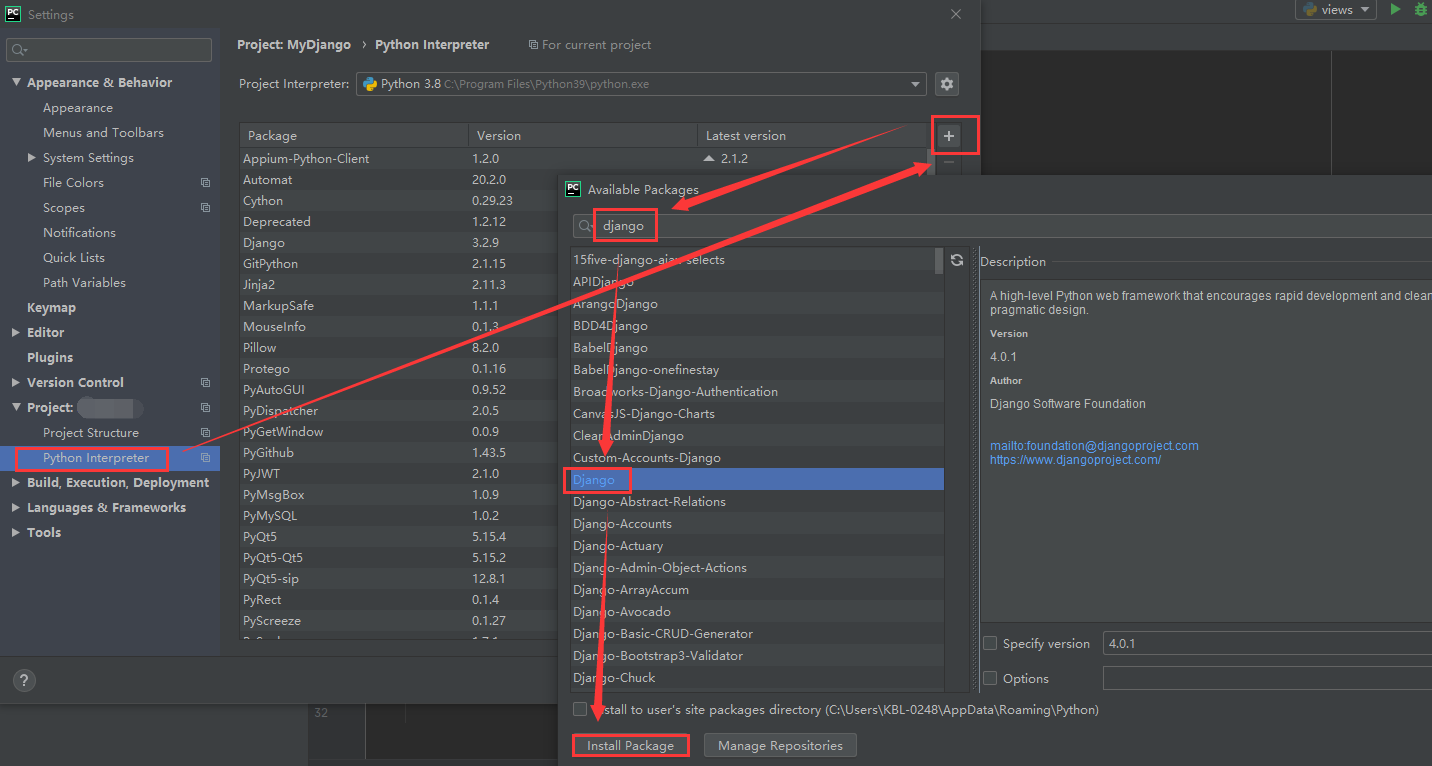Toggle the Options checkbox
Image resolution: width=1432 pixels, height=766 pixels.
pos(990,678)
